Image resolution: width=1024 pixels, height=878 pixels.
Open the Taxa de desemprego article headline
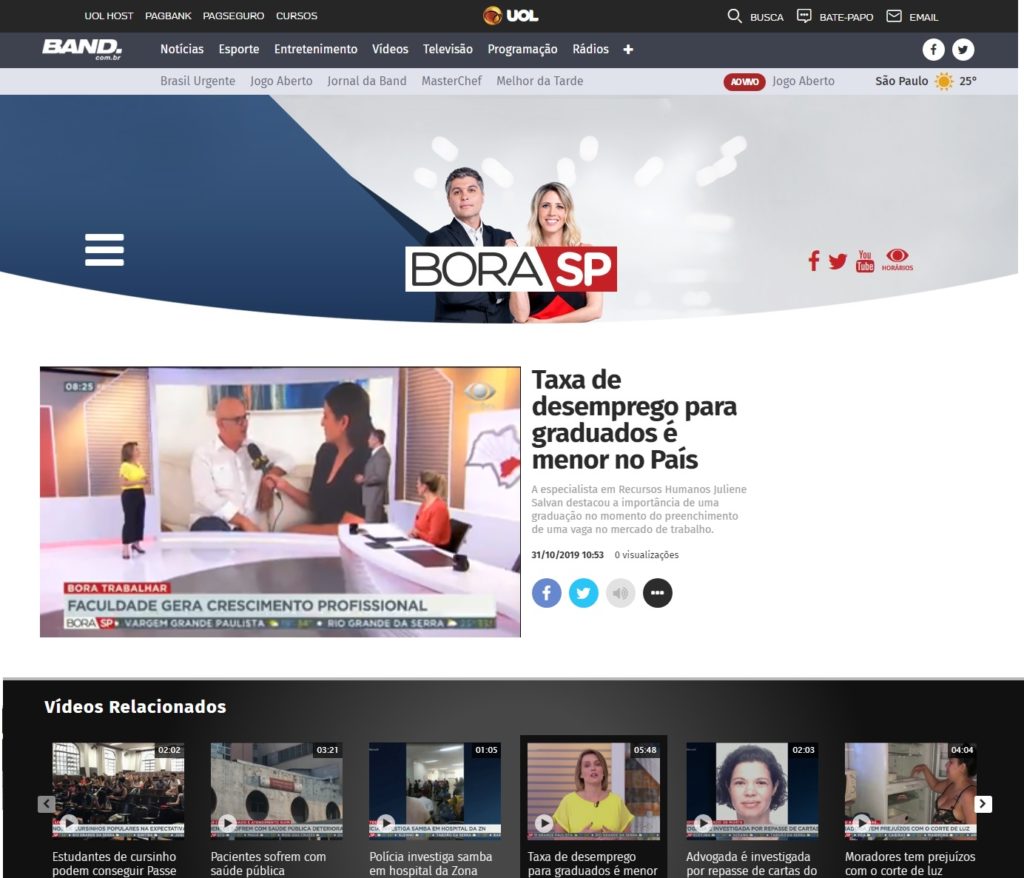click(634, 419)
